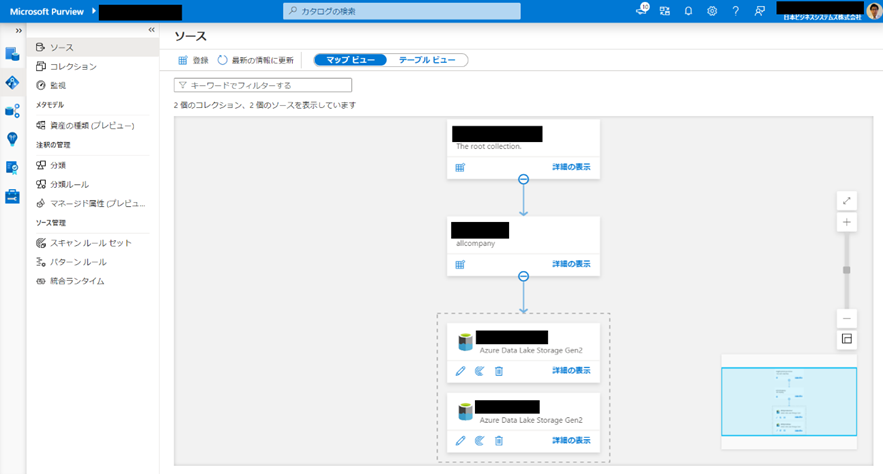The height and width of the screenshot is (474, 883).
Task: Open the Data Policy sidebar icon
Action: [12, 167]
